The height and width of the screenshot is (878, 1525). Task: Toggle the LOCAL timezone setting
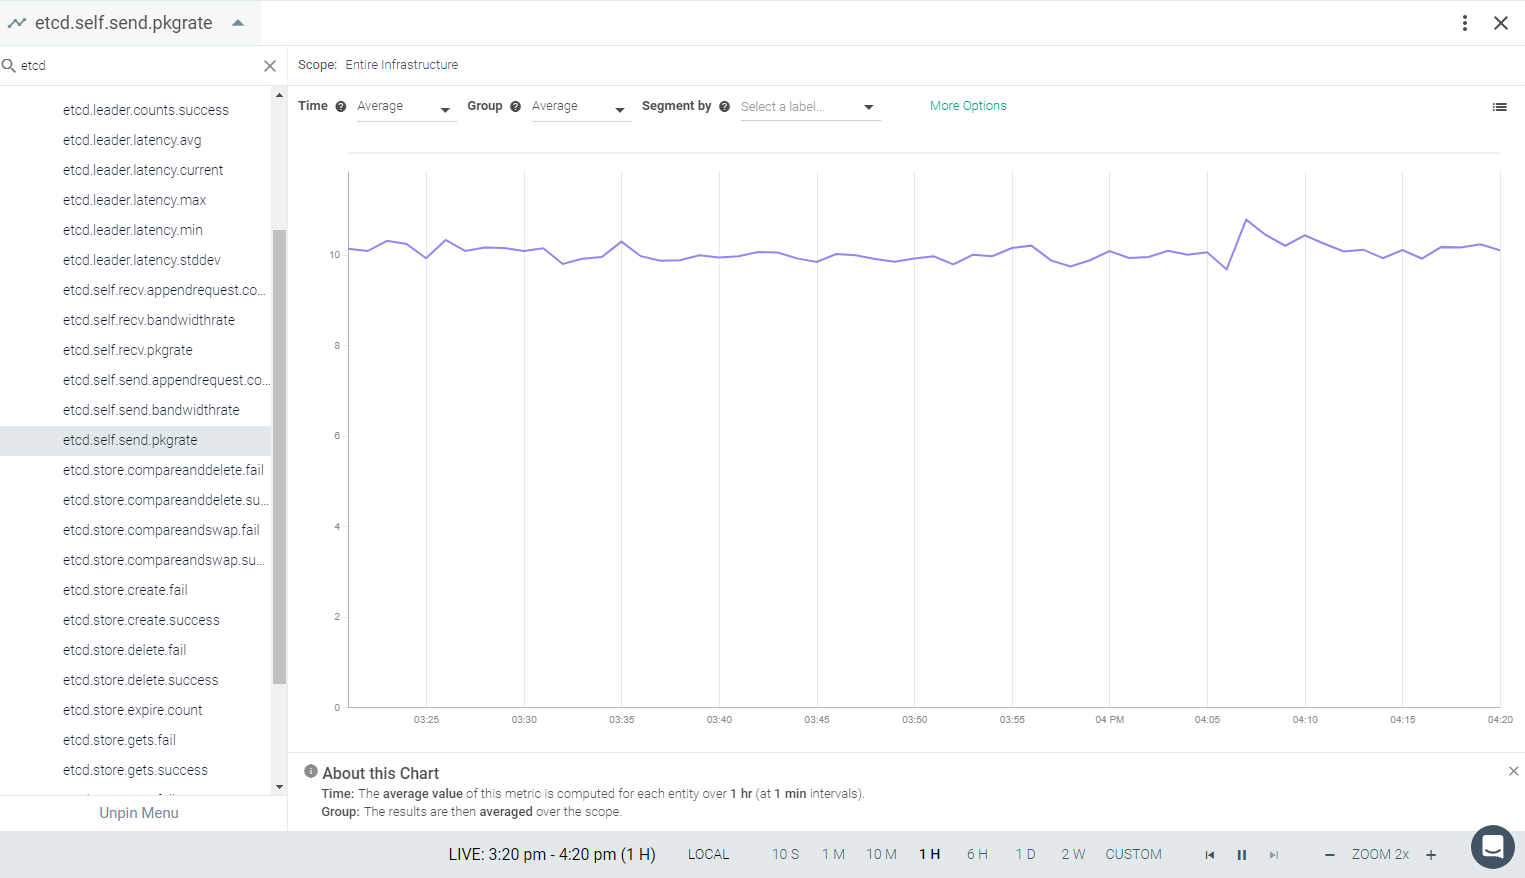709,855
